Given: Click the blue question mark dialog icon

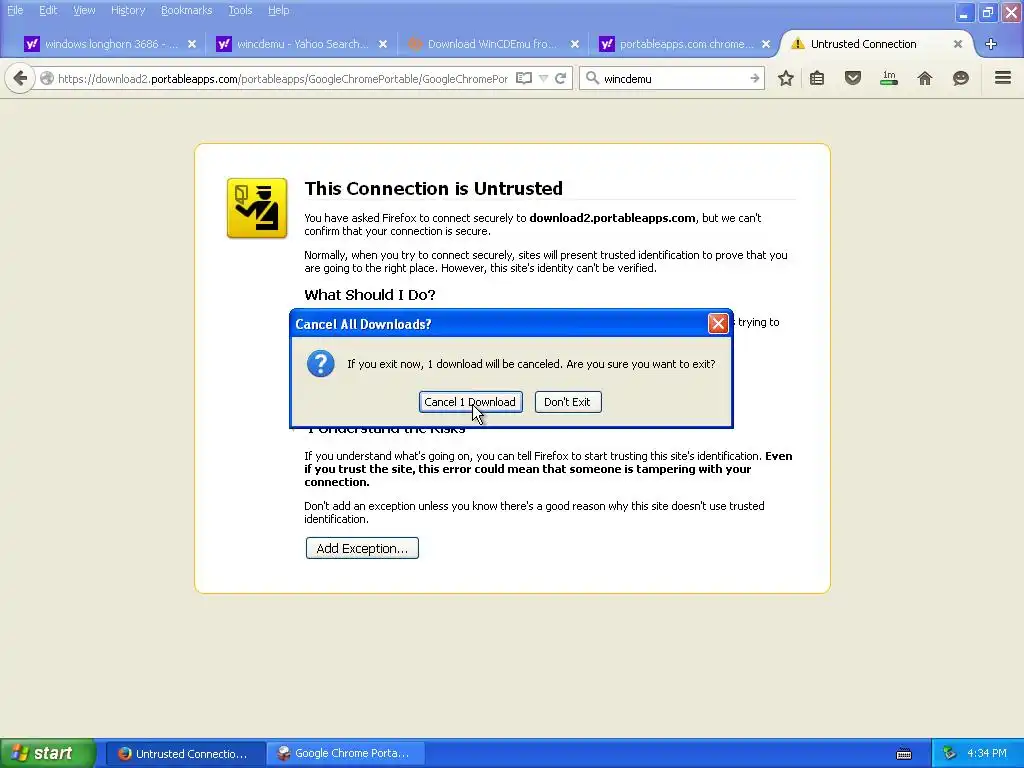Looking at the screenshot, I should pyautogui.click(x=321, y=363).
